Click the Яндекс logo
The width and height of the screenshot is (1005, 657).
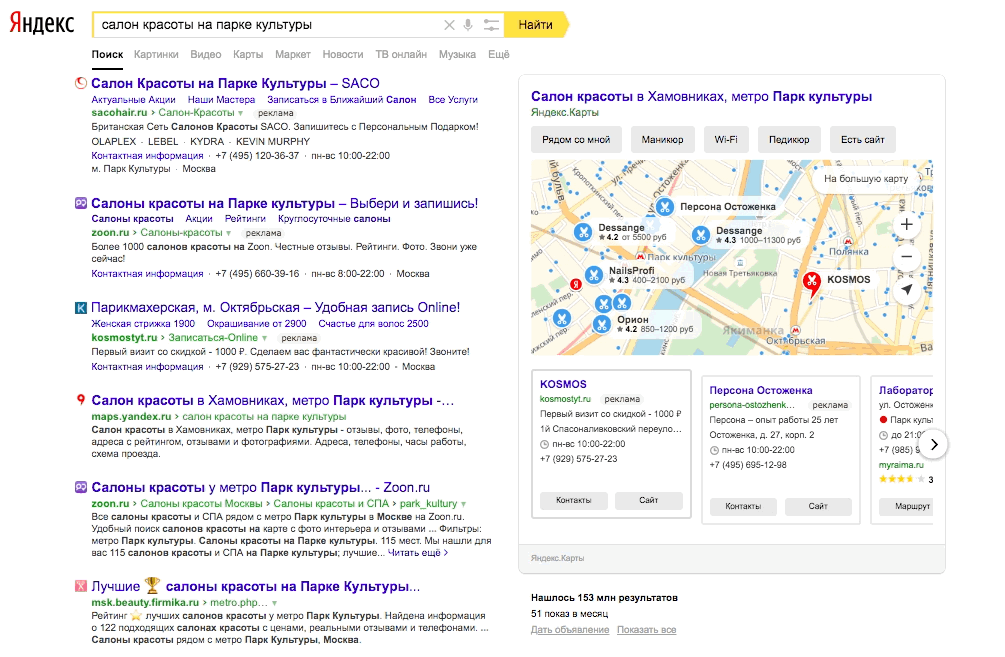(x=42, y=24)
